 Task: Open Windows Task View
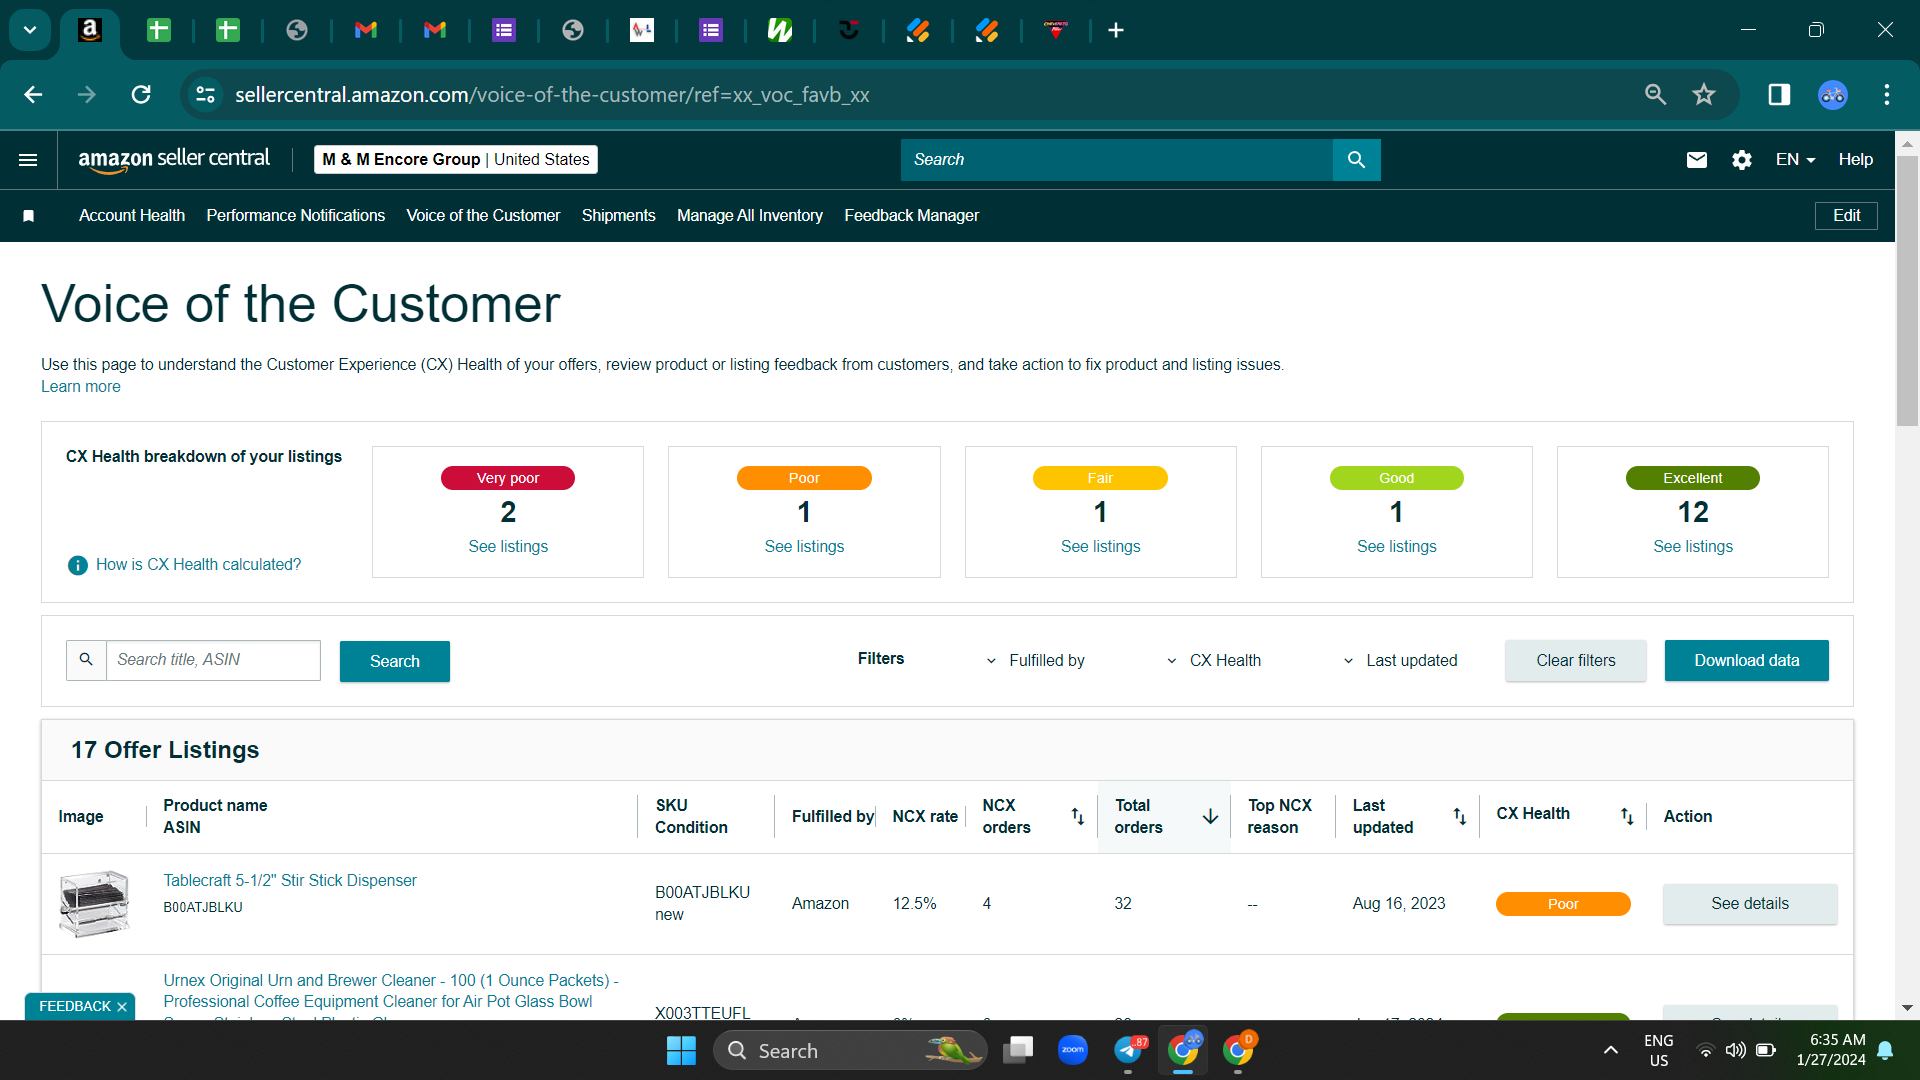[x=1018, y=1050]
